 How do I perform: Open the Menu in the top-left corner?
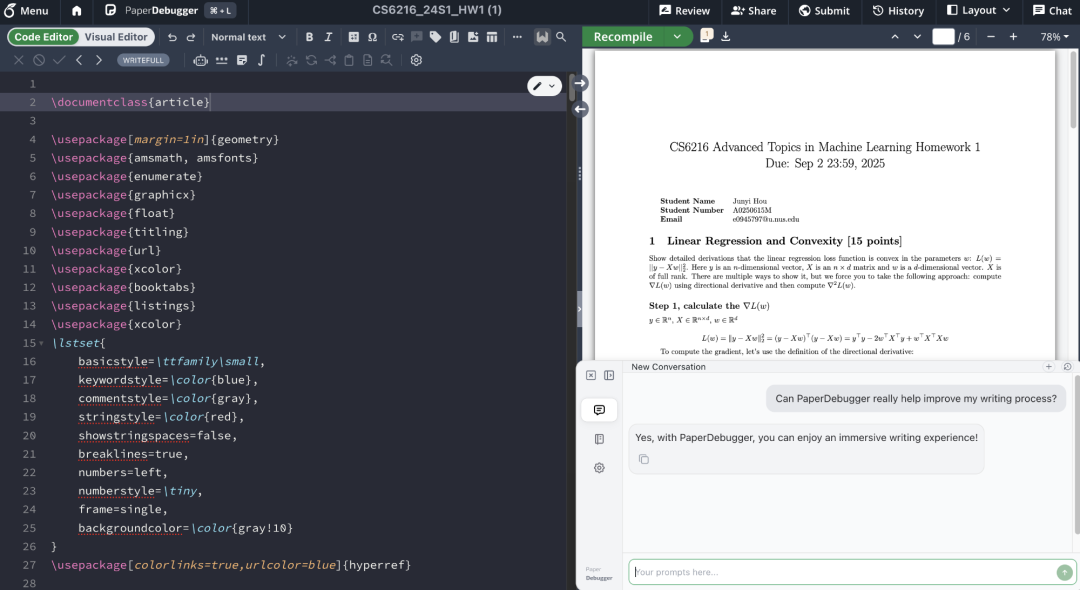click(x=28, y=11)
